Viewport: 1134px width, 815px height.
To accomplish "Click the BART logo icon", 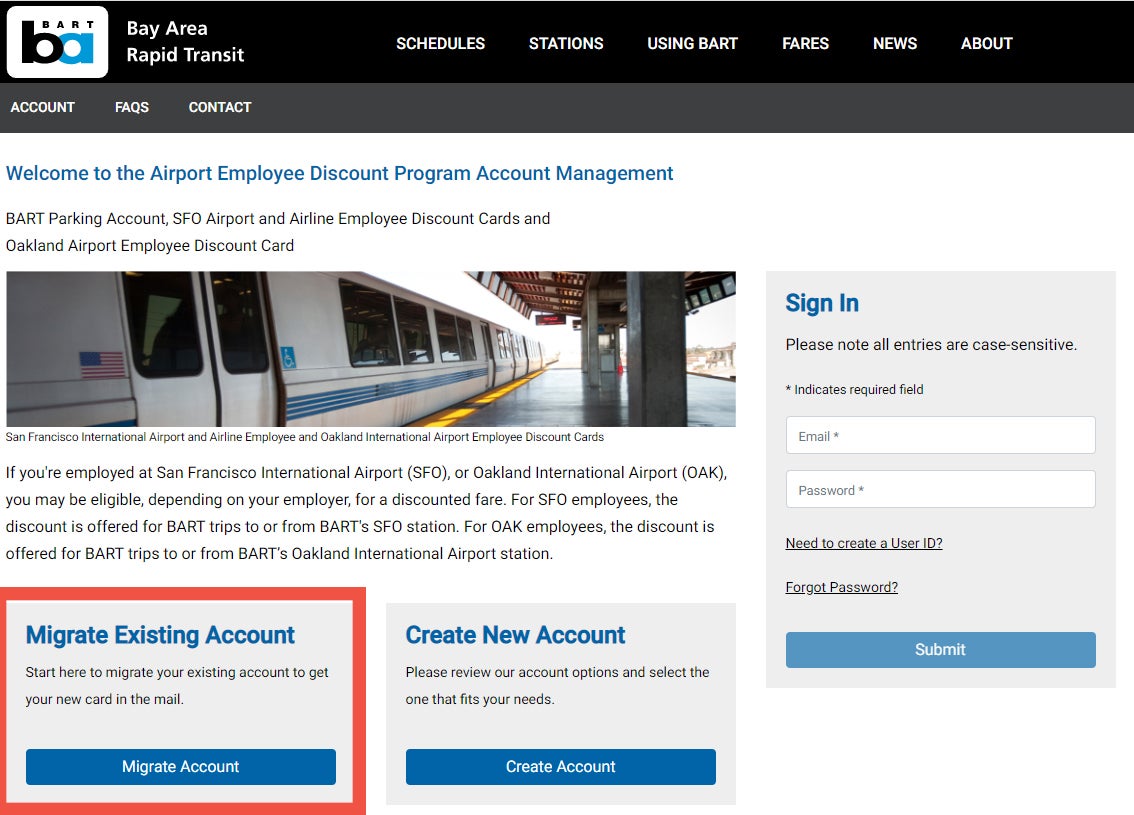I will [x=57, y=42].
